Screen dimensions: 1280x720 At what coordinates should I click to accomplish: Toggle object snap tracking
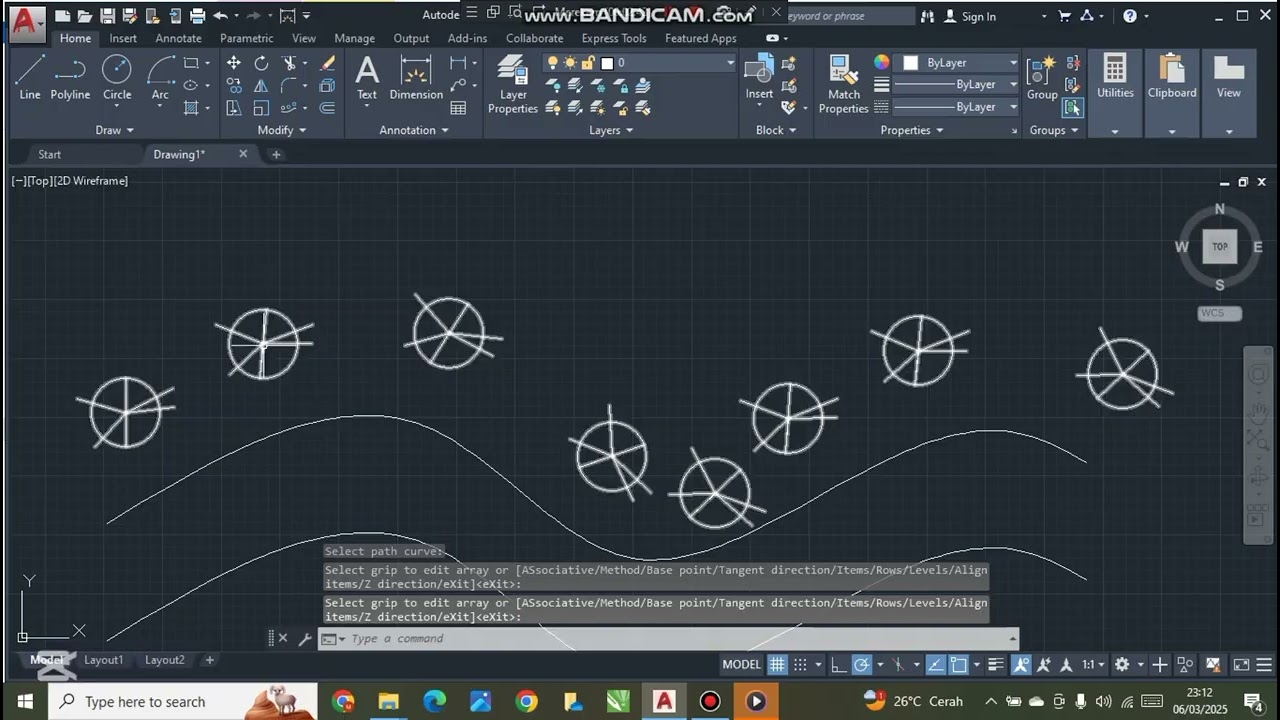tap(935, 664)
